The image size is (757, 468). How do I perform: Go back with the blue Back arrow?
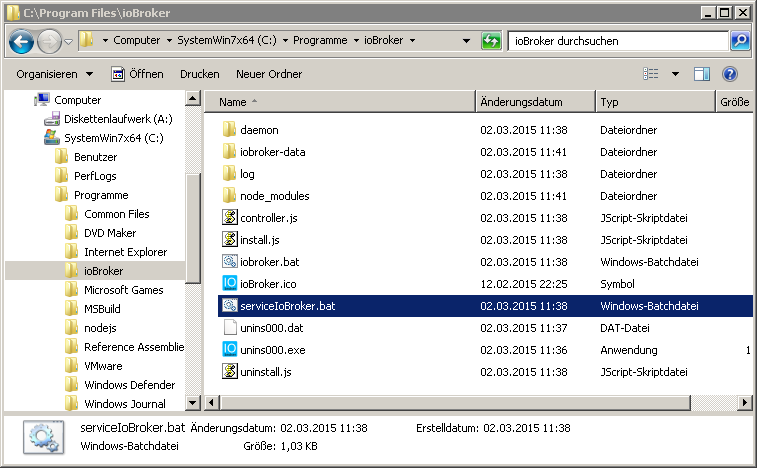click(x=21, y=42)
